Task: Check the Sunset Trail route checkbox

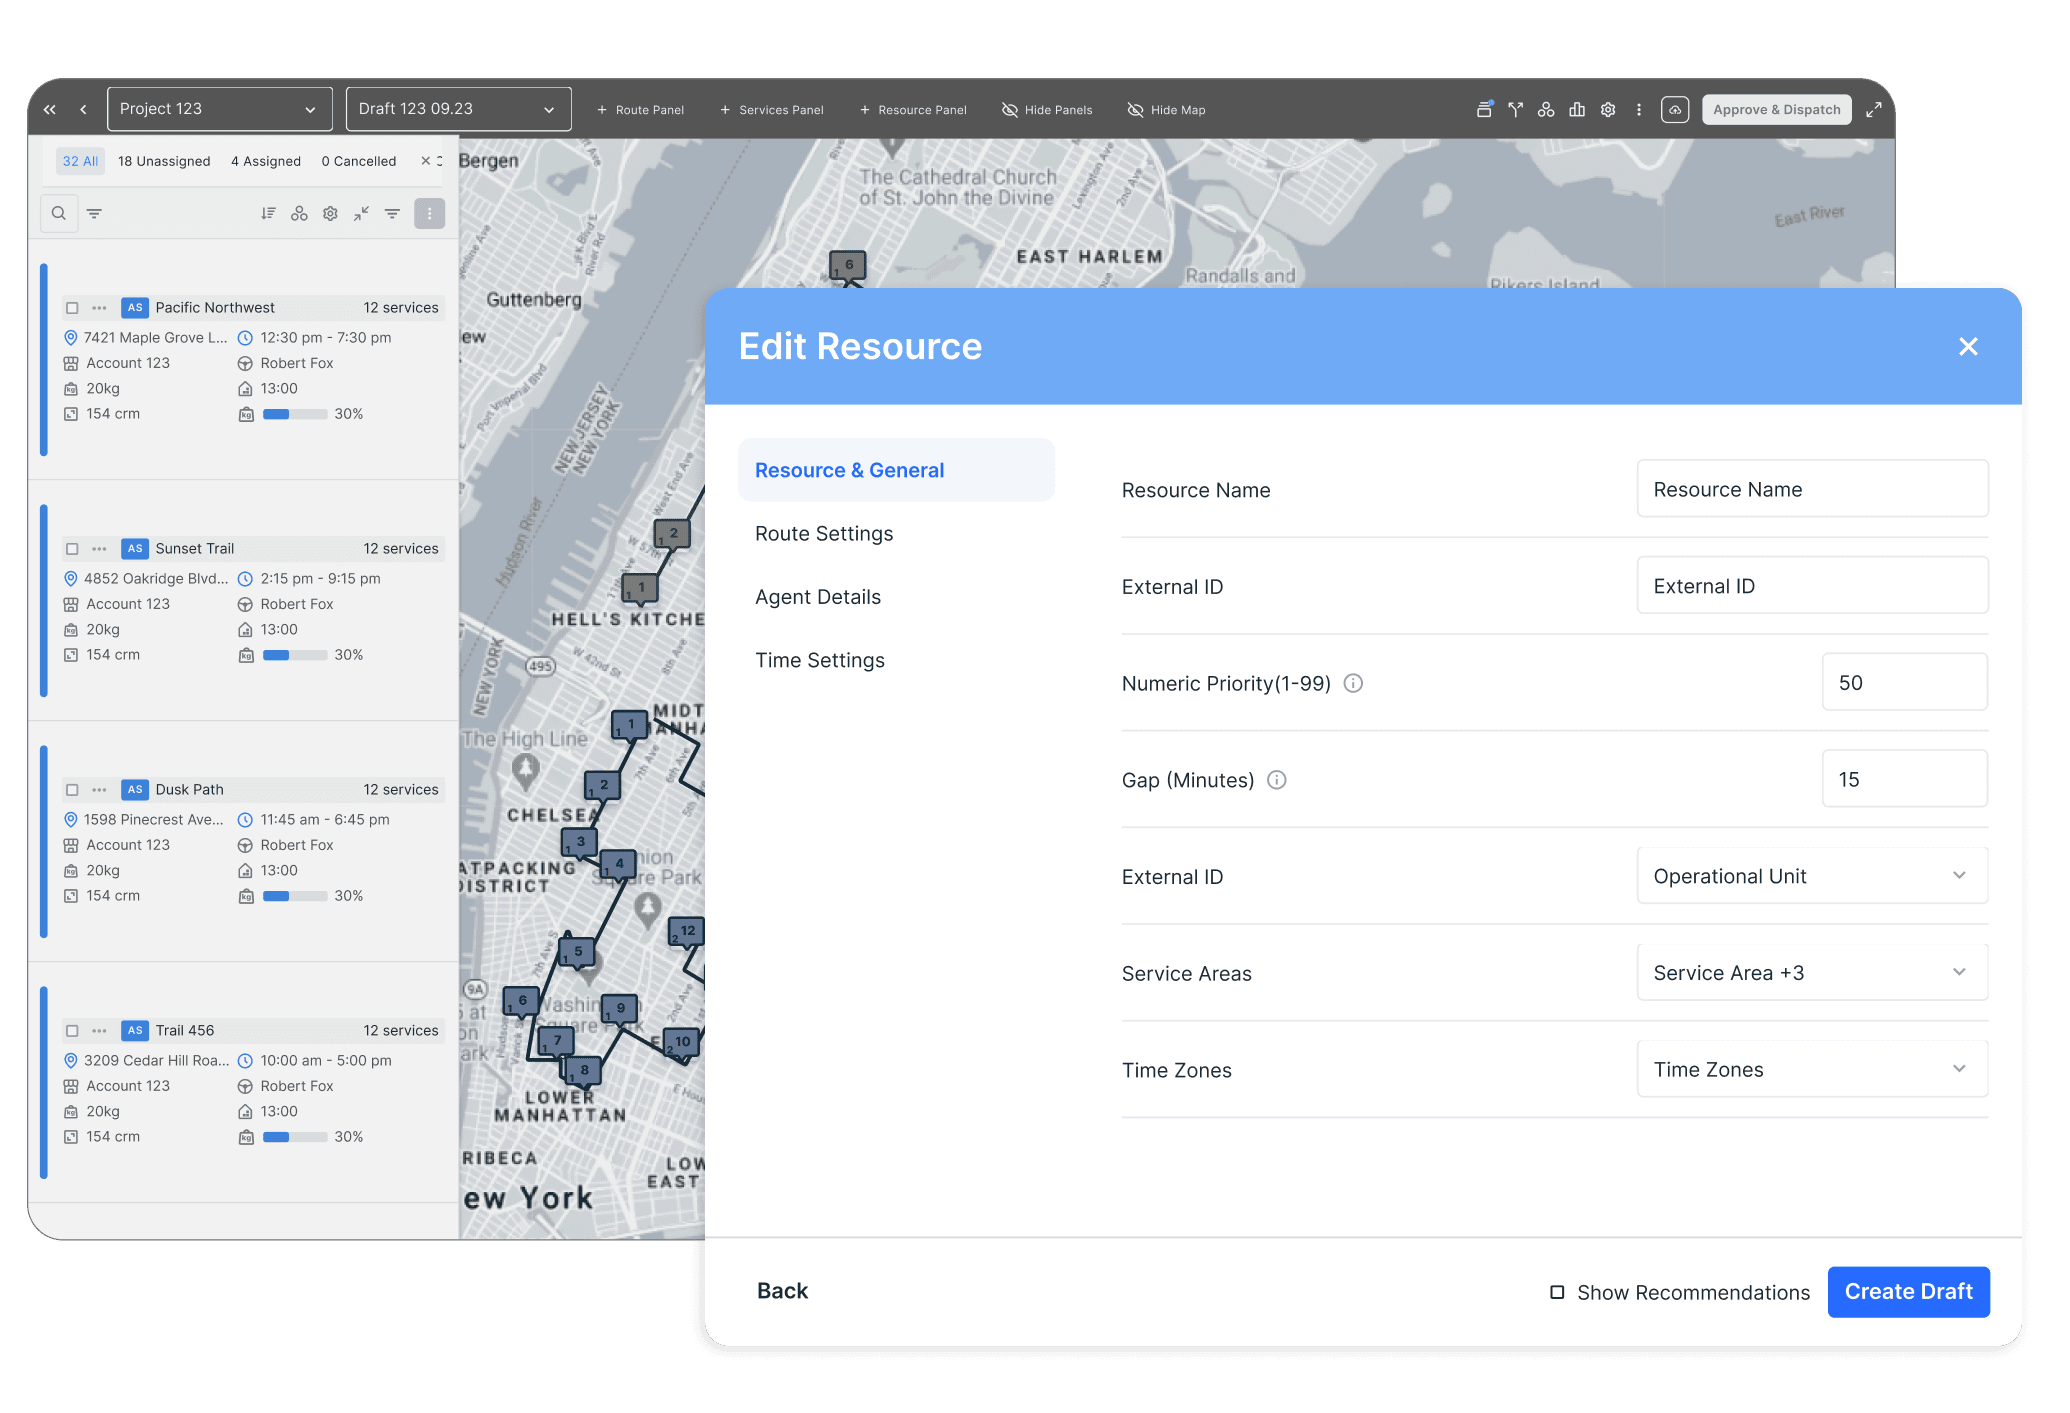Action: [x=72, y=549]
